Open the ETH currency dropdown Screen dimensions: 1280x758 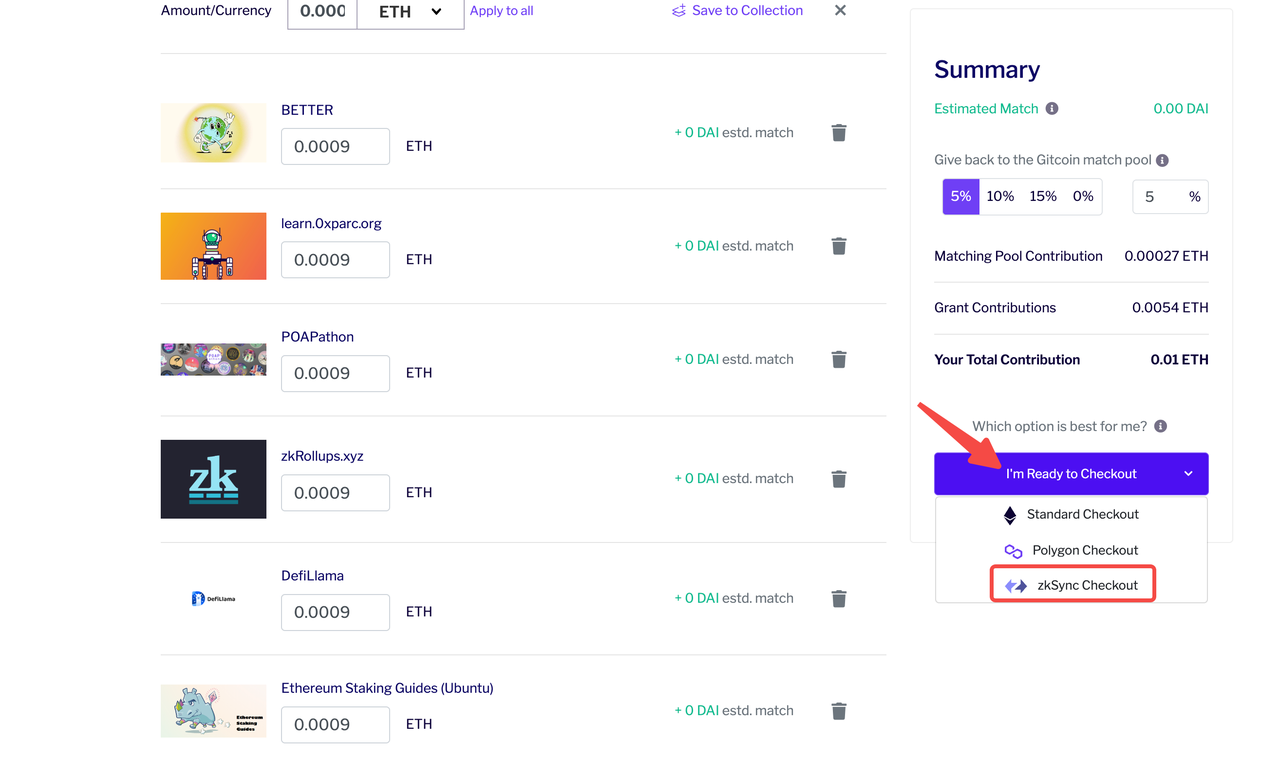[x=410, y=12]
